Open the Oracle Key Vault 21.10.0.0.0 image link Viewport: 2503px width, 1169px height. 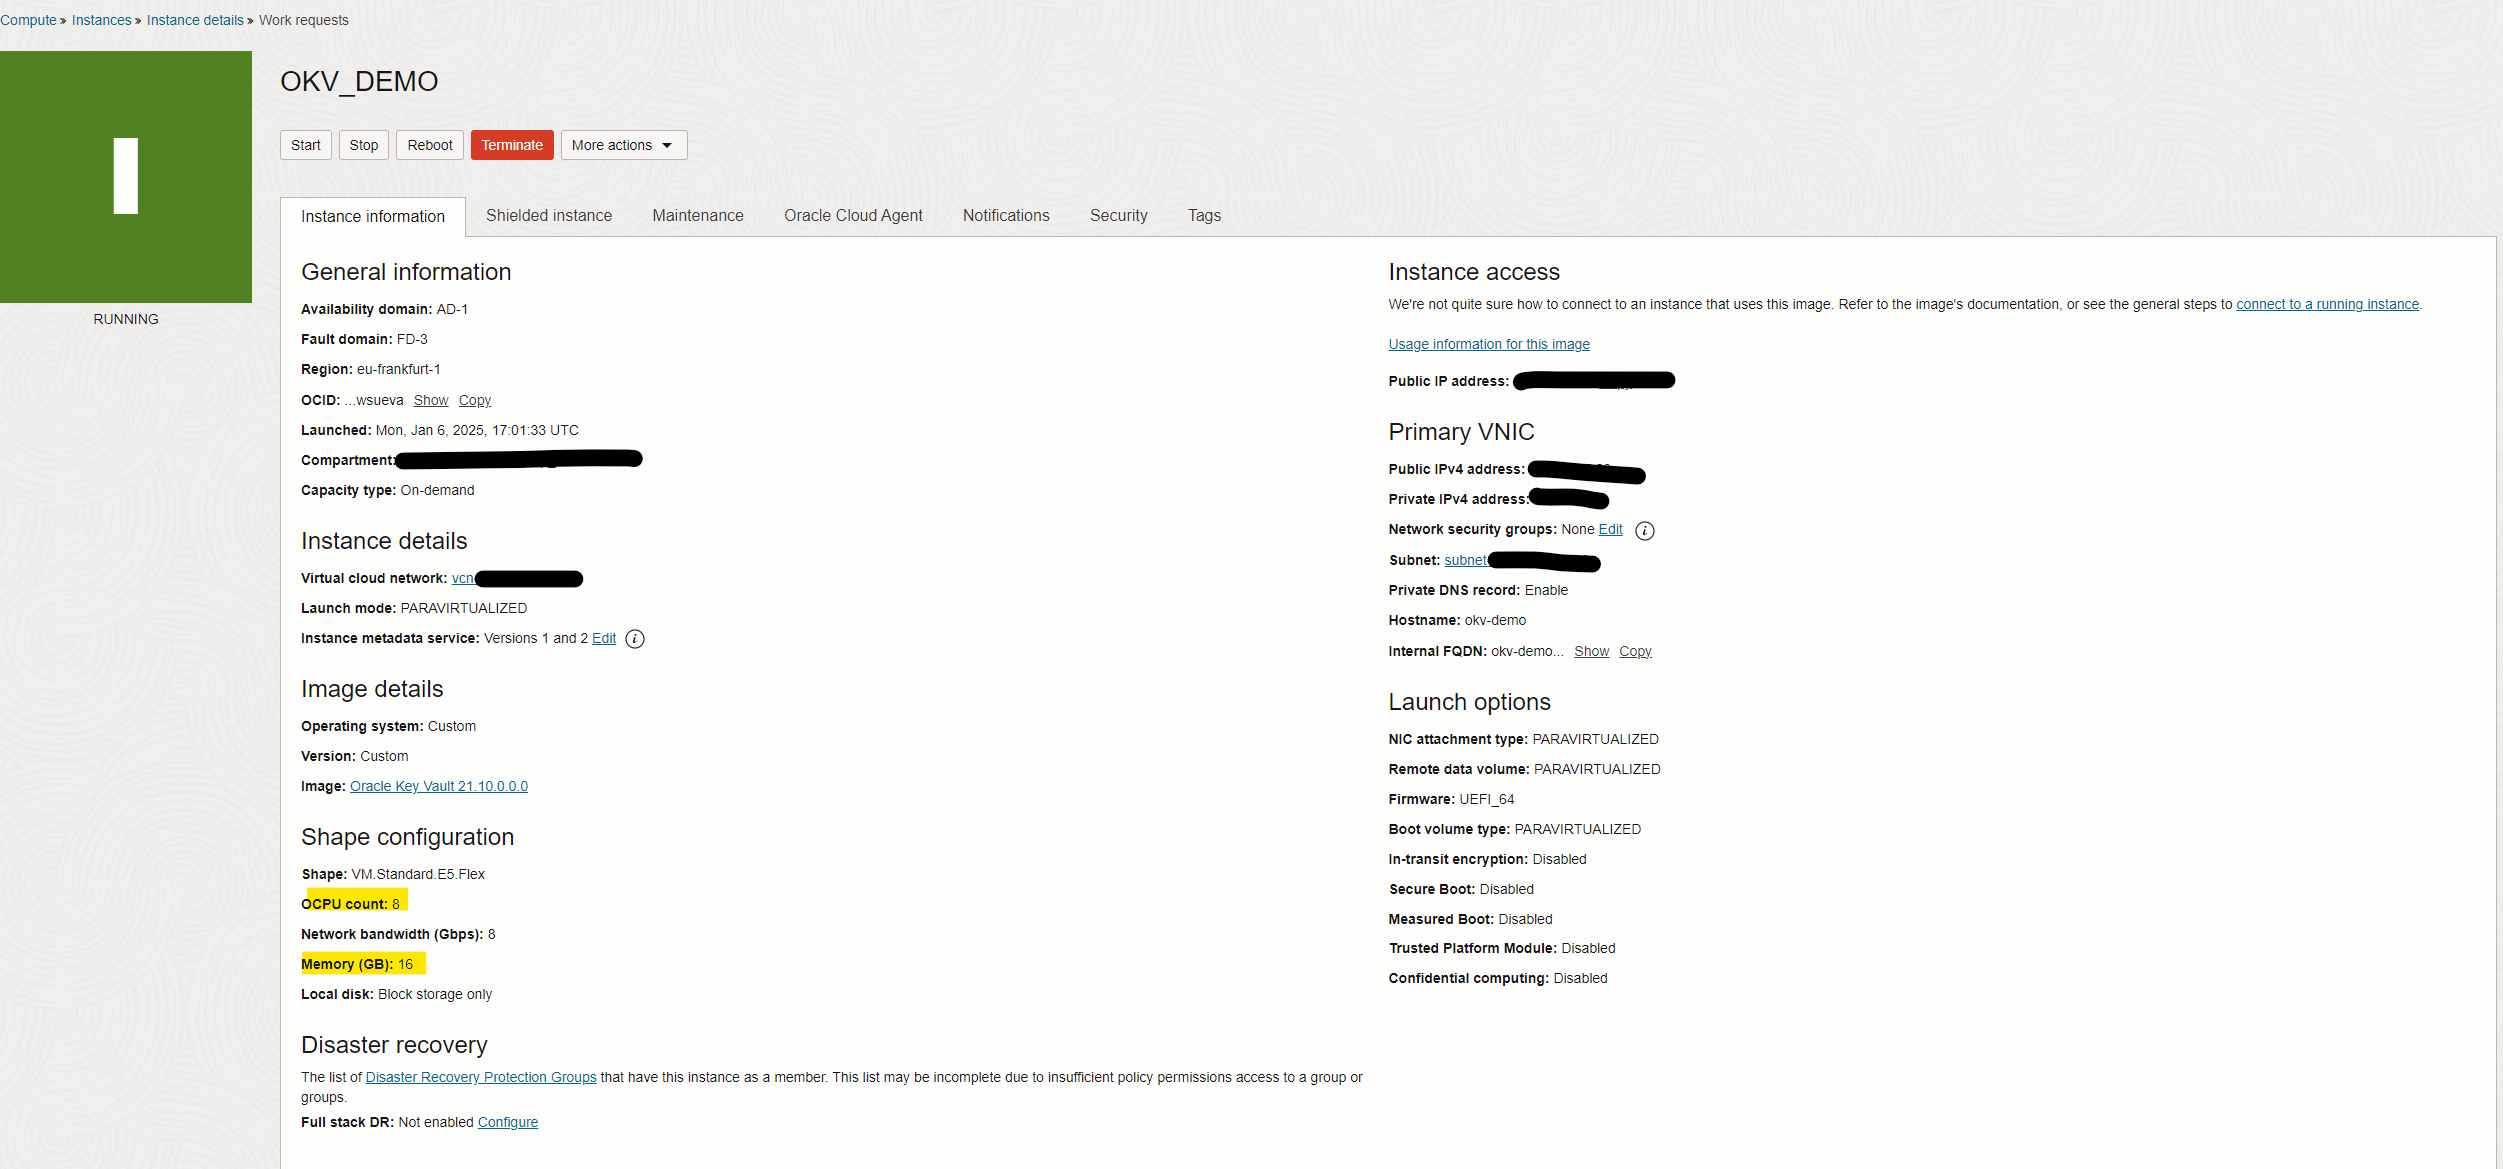coord(438,787)
